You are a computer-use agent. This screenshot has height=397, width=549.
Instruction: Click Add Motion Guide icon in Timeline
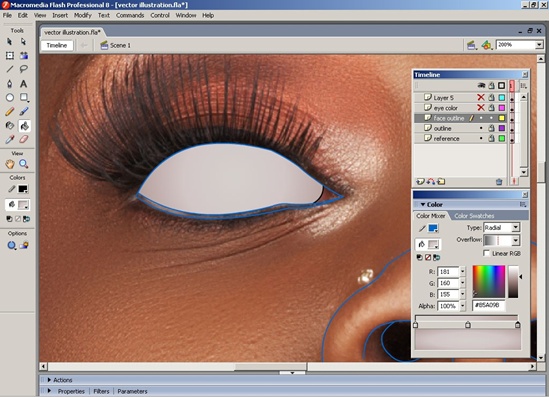pyautogui.click(x=431, y=181)
